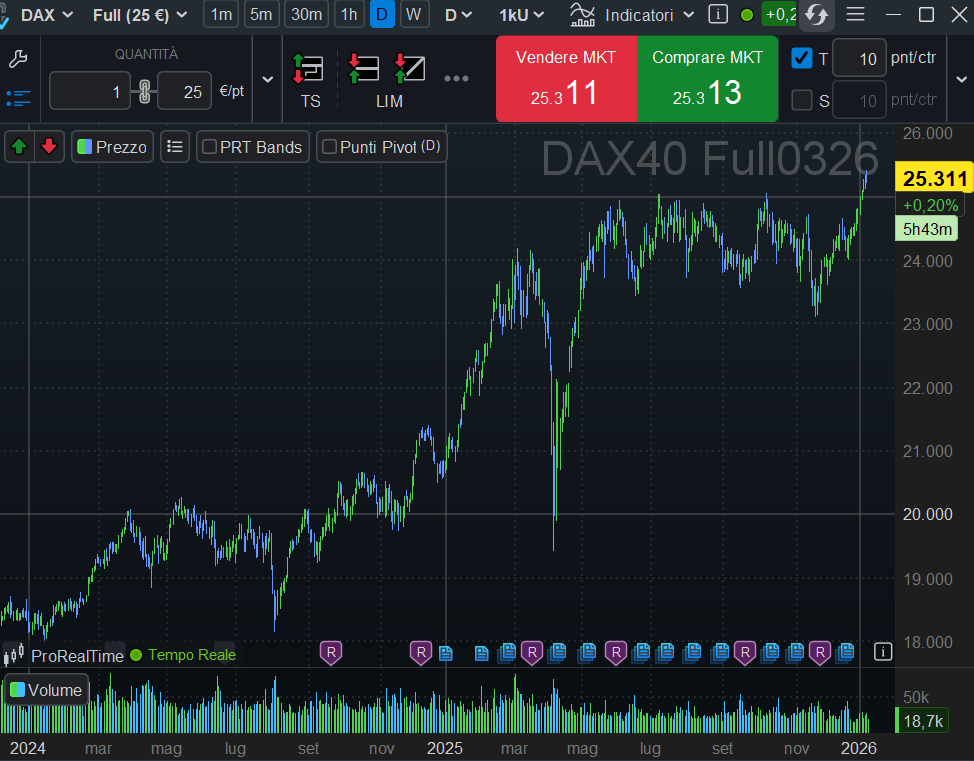Click the wrench settings icon
974x761 pixels.
(x=17, y=59)
